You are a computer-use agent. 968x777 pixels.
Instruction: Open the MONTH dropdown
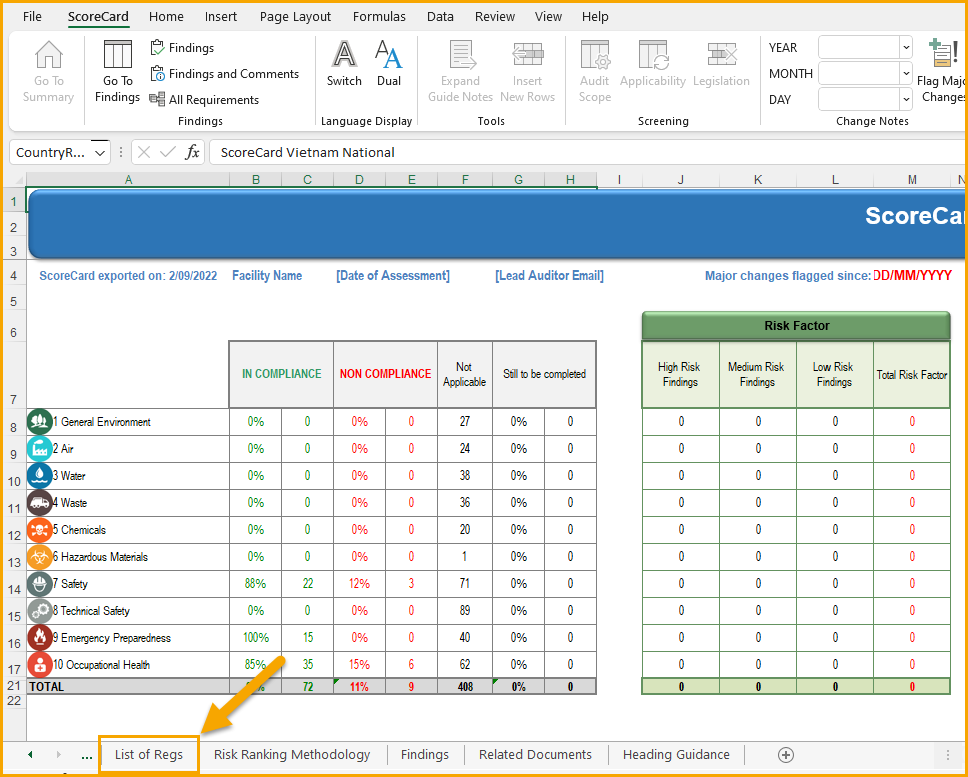click(x=906, y=73)
